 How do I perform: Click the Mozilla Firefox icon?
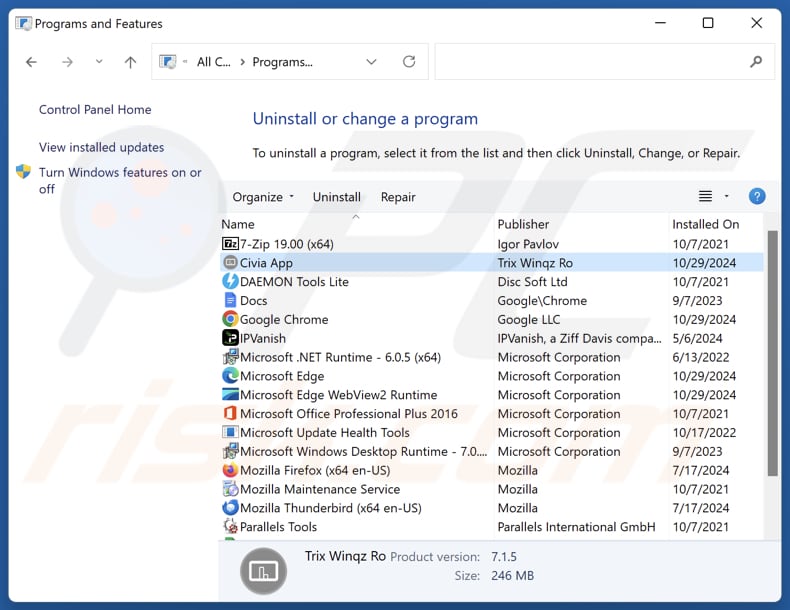[230, 470]
